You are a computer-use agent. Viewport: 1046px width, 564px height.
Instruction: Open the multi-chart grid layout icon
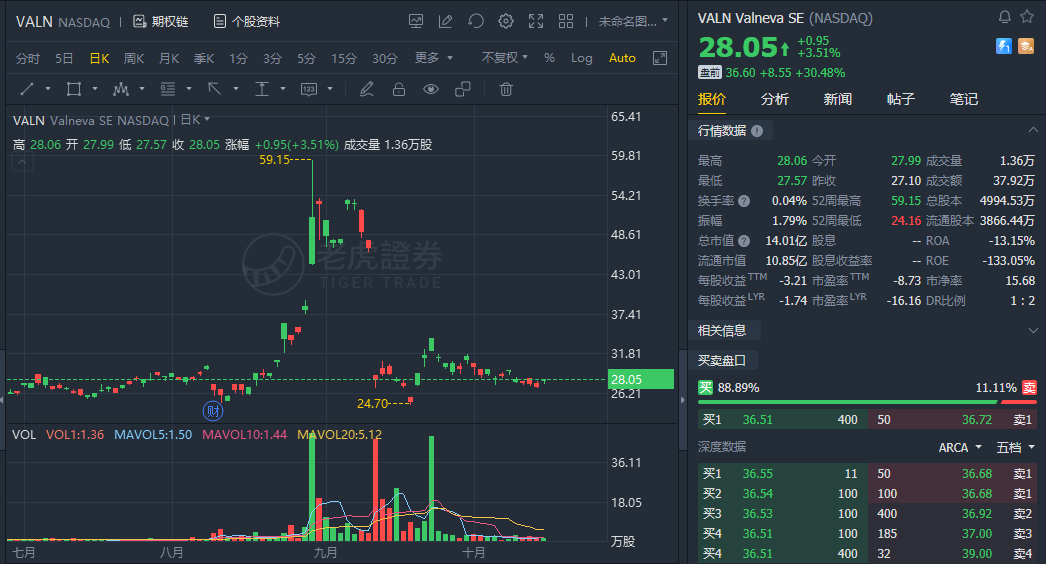[566, 21]
